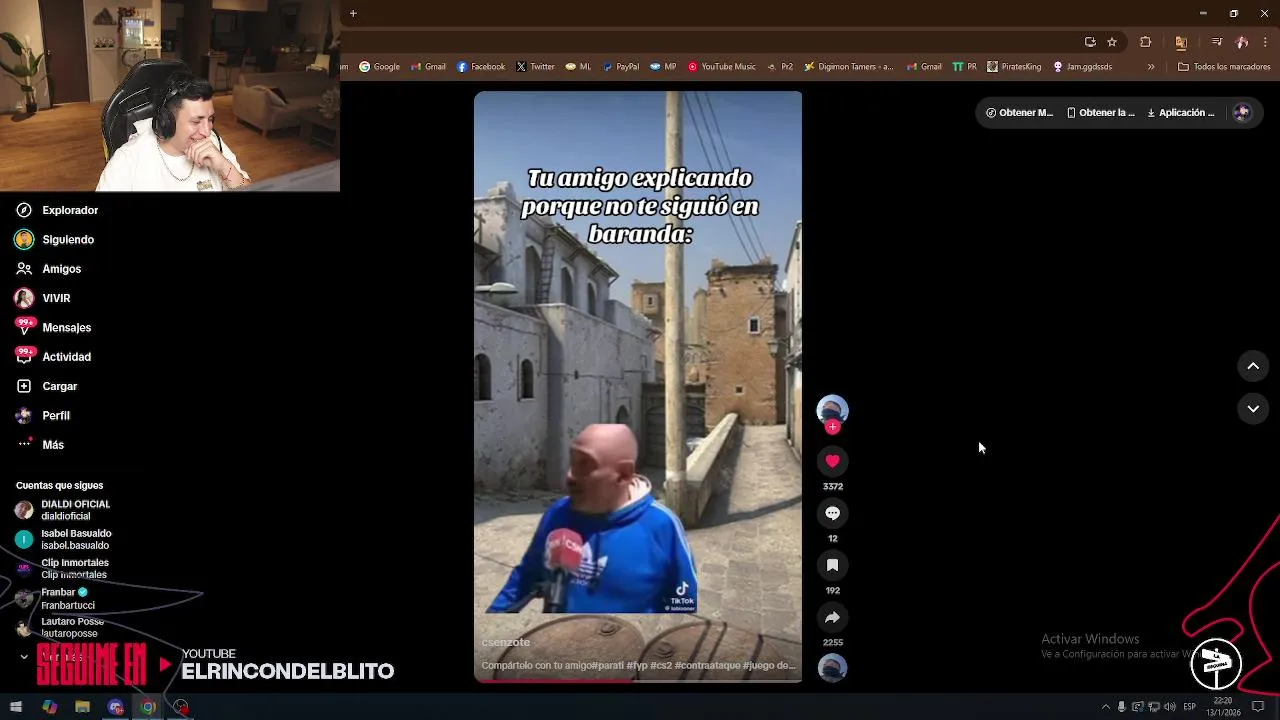Open the VIVIR live section
This screenshot has width=1280, height=720.
(42, 298)
